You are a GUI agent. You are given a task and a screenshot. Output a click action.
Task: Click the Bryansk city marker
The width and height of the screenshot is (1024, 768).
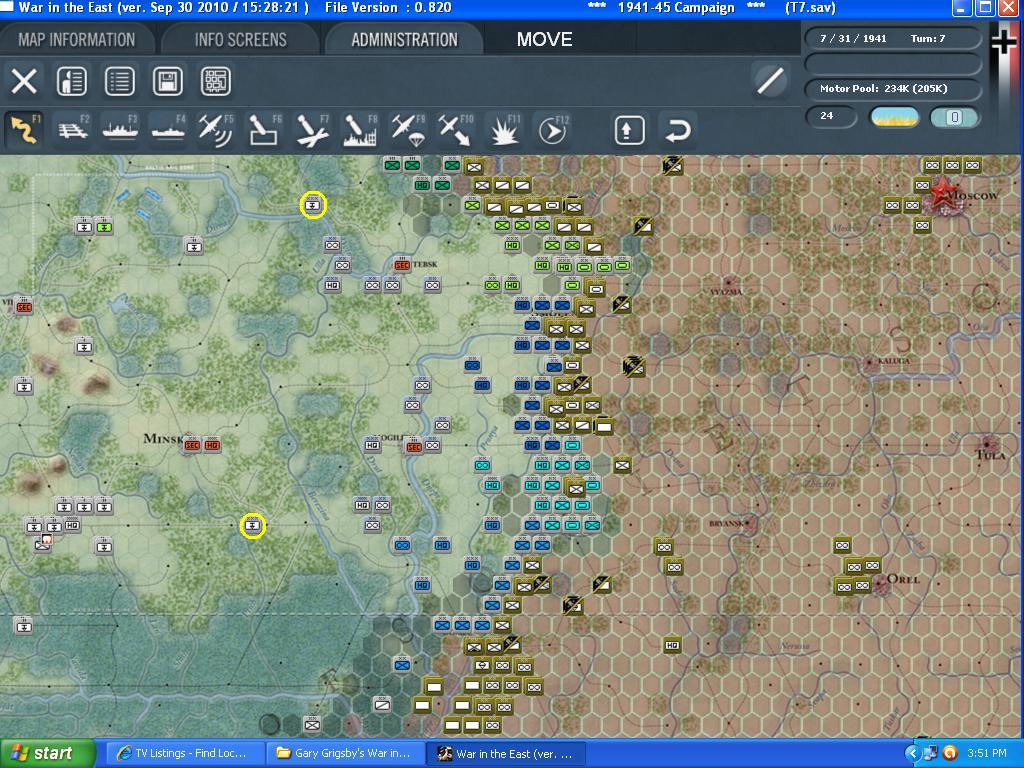tap(750, 523)
